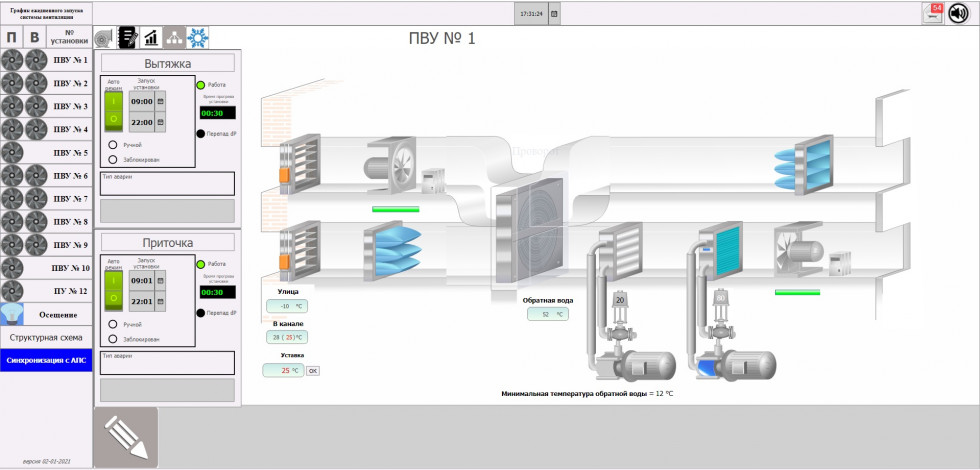Open time picker beside 22:01 in Приточка
This screenshot has width=980, height=470.
coord(160,301)
